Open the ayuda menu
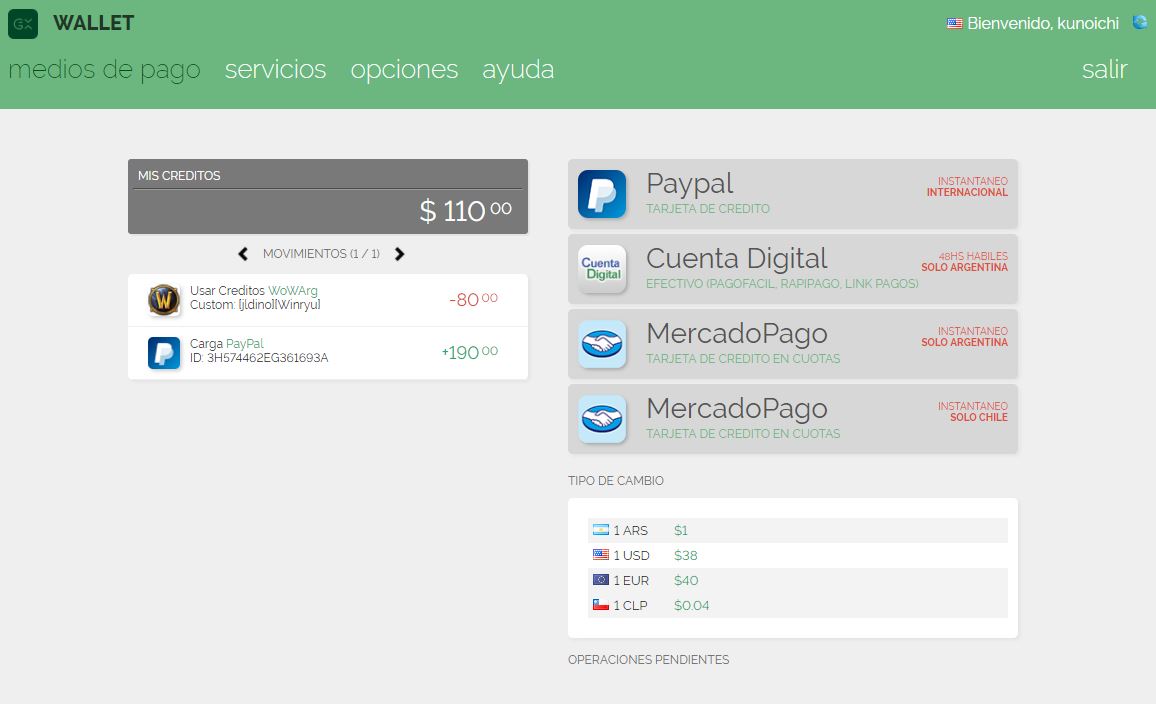This screenshot has height=704, width=1156. [x=518, y=69]
